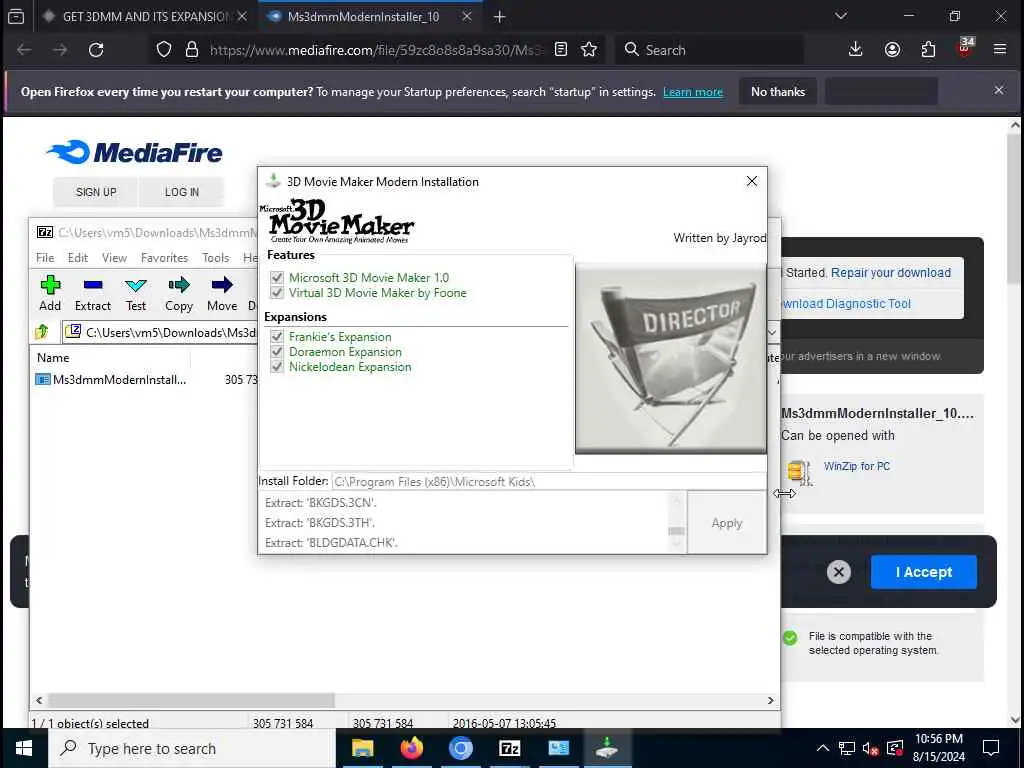Open the WinZip for PC link
1024x768 pixels.
point(857,466)
